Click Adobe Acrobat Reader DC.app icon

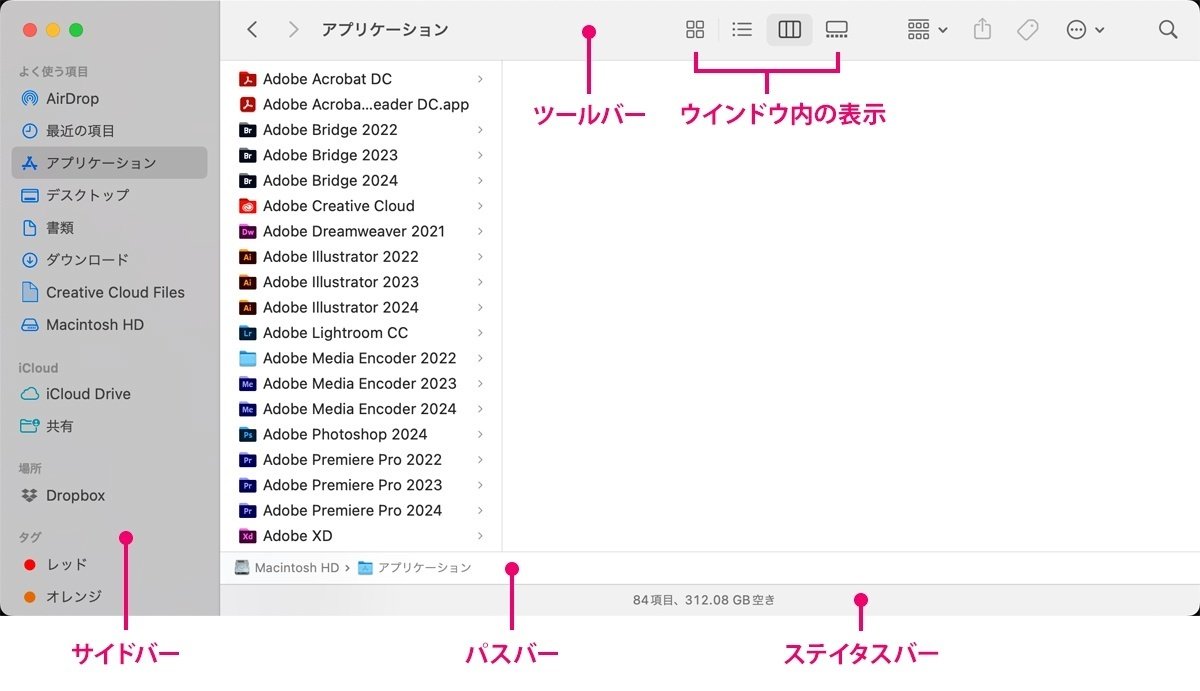(x=248, y=104)
